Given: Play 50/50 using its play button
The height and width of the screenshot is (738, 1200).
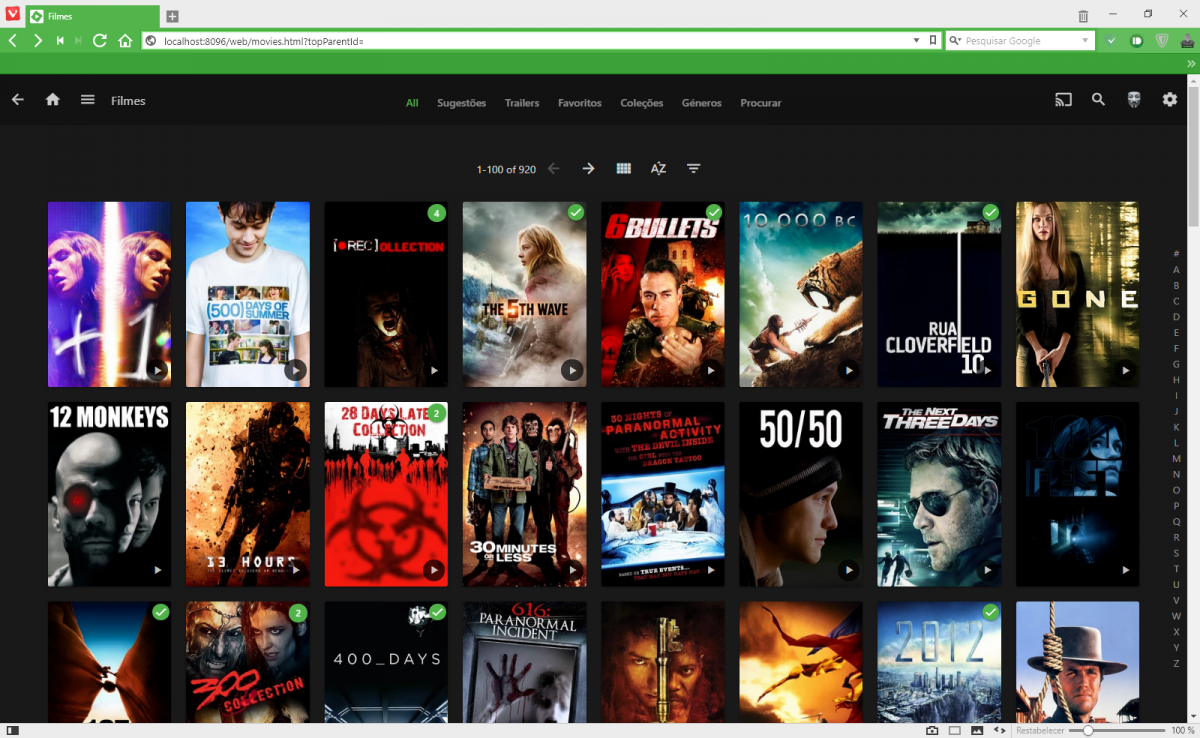Looking at the screenshot, I should (x=848, y=570).
